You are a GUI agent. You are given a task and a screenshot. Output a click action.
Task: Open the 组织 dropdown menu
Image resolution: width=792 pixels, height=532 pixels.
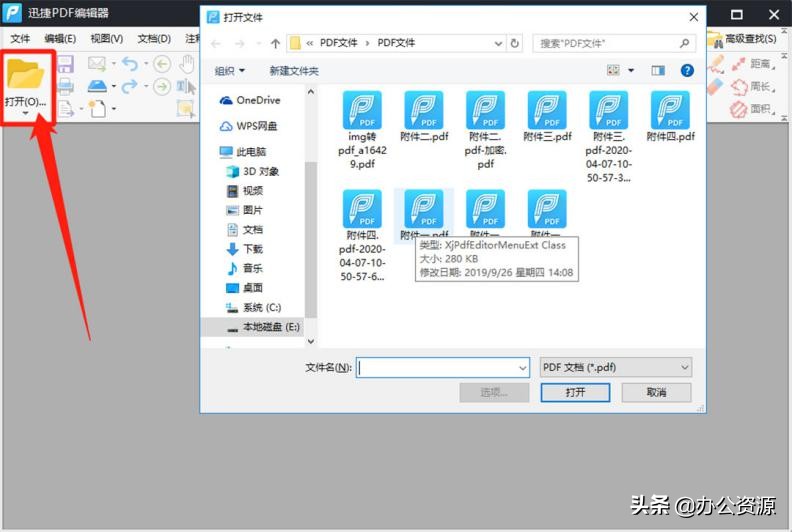coord(229,71)
